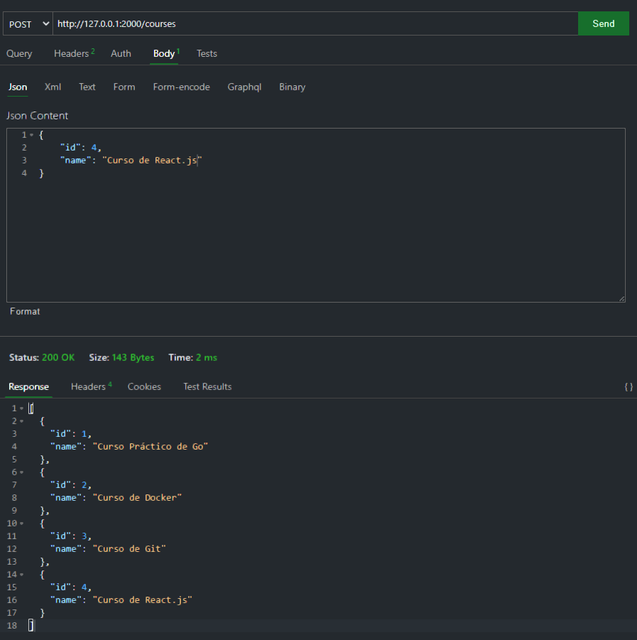Click "Curso Práctico de Go" in response
Screen dimensions: 637x640
click(x=150, y=447)
